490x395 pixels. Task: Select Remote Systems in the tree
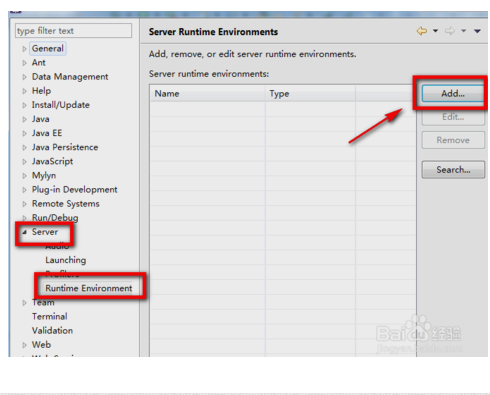point(66,204)
